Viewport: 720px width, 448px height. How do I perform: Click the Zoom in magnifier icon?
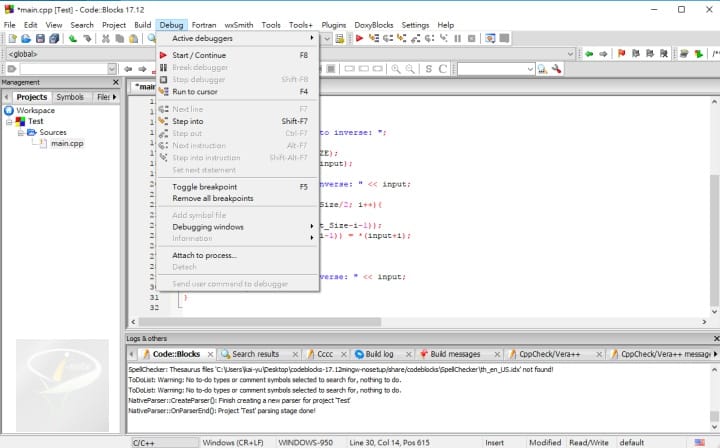point(397,69)
